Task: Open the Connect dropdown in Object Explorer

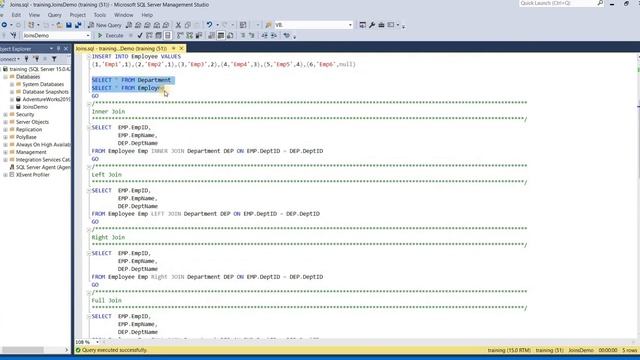Action: tap(10, 59)
